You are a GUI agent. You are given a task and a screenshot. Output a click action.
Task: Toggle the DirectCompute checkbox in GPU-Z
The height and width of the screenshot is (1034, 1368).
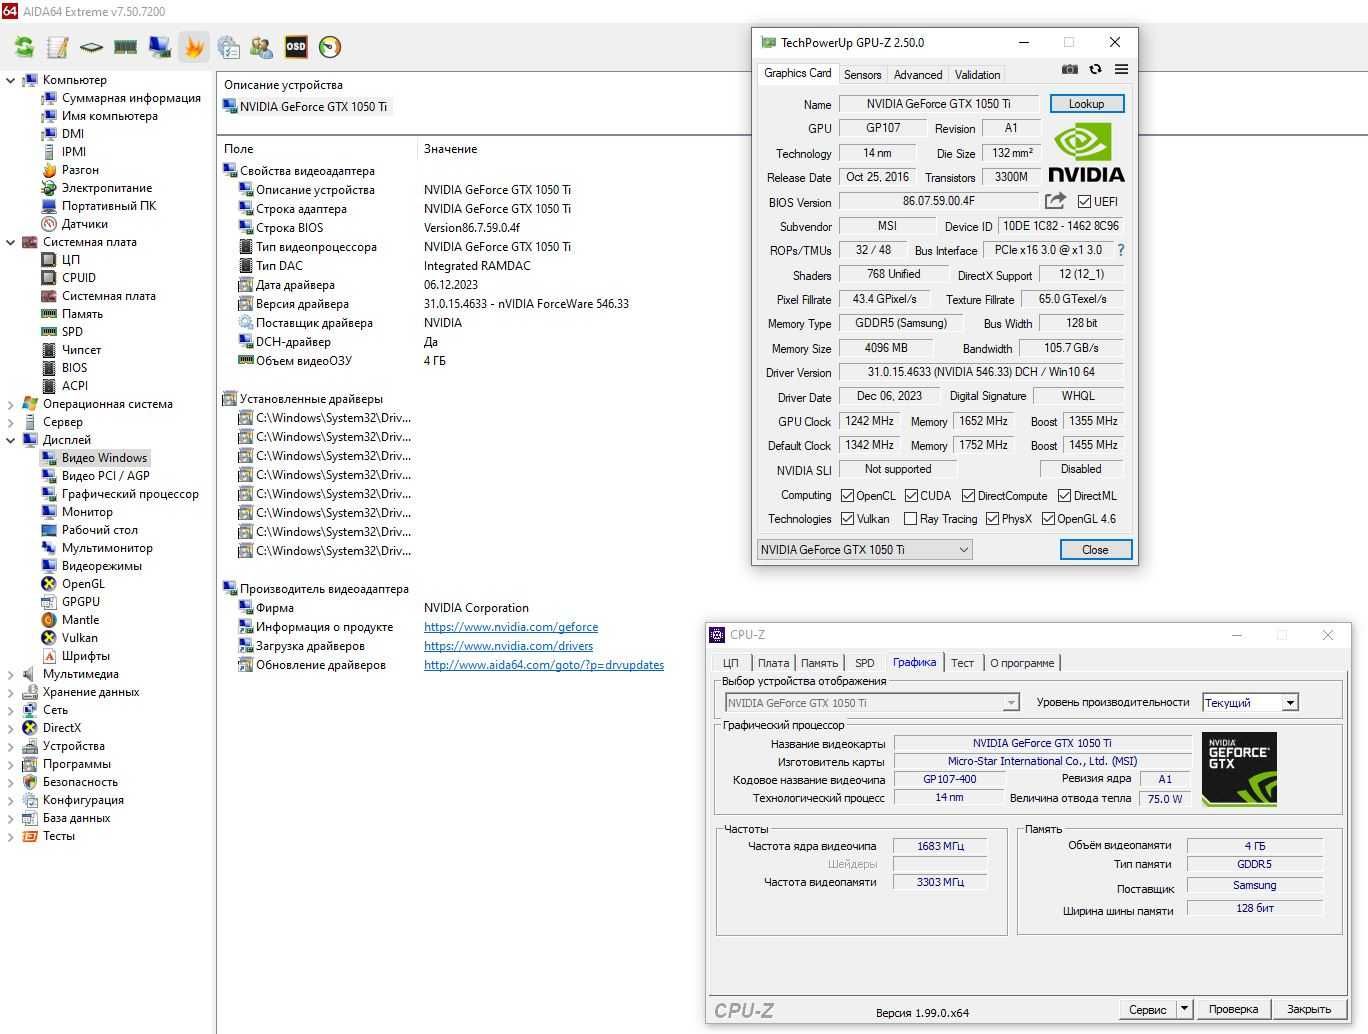pyautogui.click(x=968, y=496)
